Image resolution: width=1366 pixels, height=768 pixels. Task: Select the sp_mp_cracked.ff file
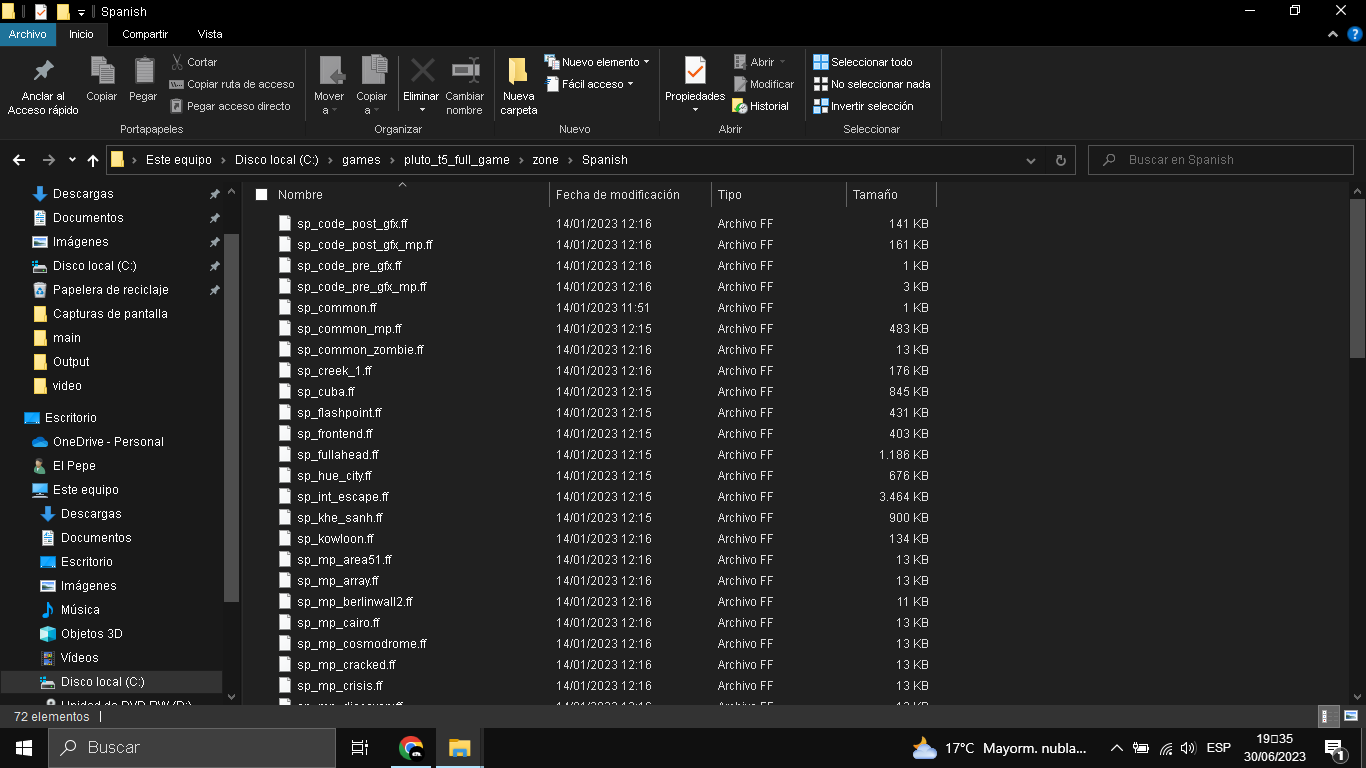point(346,665)
